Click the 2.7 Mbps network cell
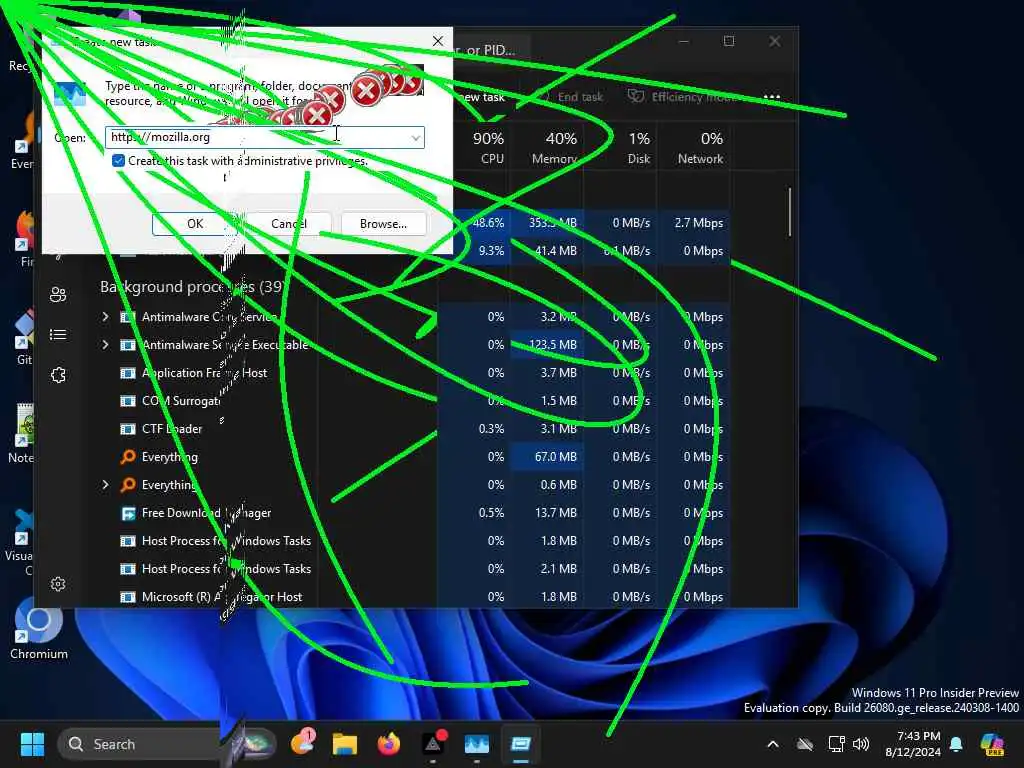 (x=694, y=223)
